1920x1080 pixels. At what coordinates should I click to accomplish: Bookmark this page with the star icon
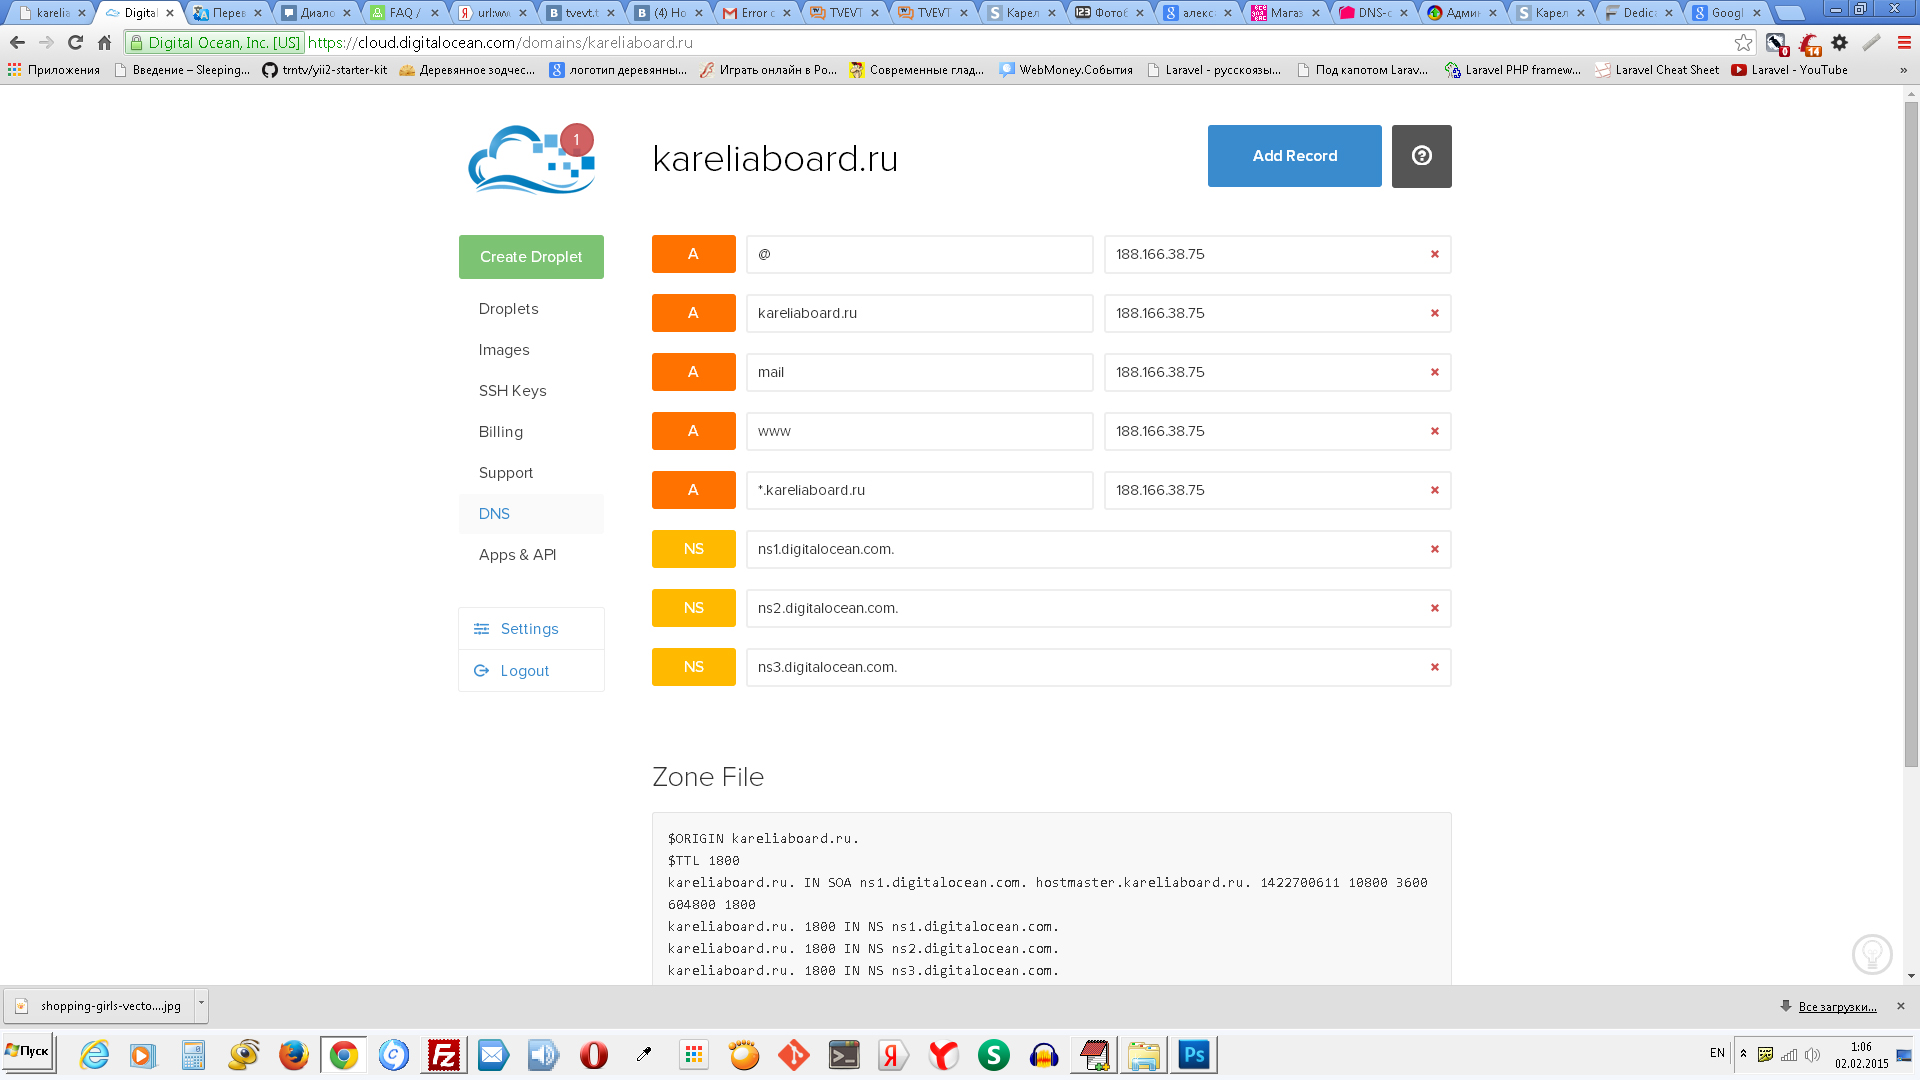(1743, 43)
